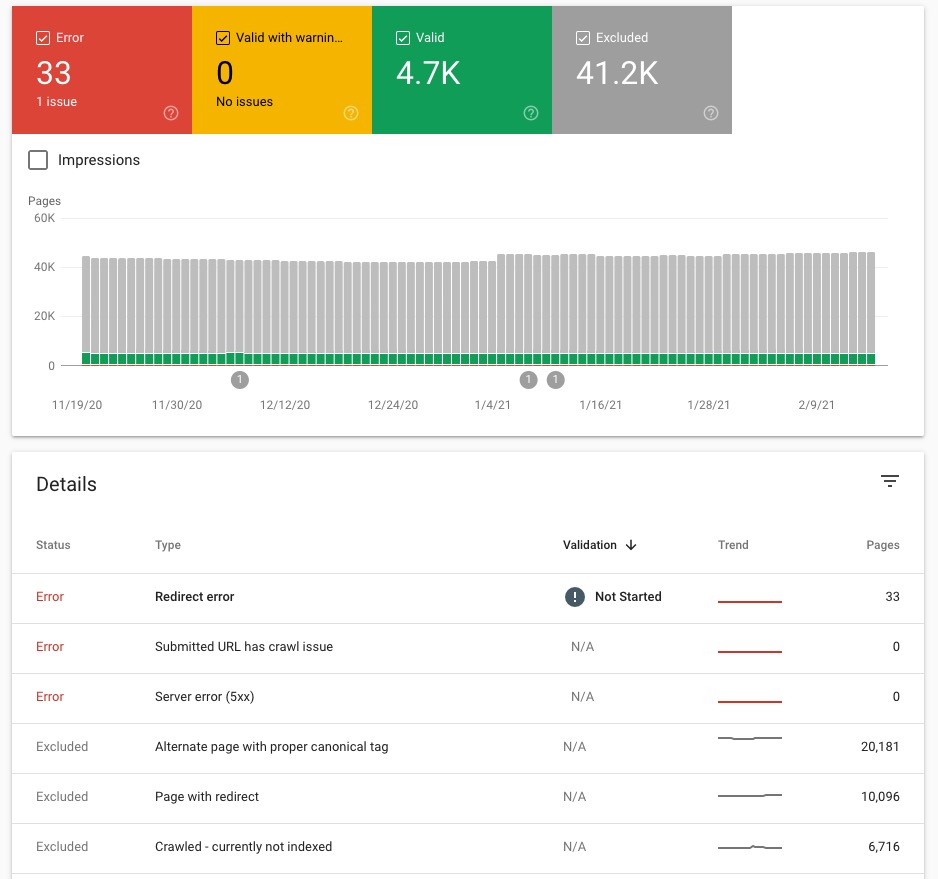Click the 1 issue label
The image size is (938, 879).
click(x=57, y=102)
